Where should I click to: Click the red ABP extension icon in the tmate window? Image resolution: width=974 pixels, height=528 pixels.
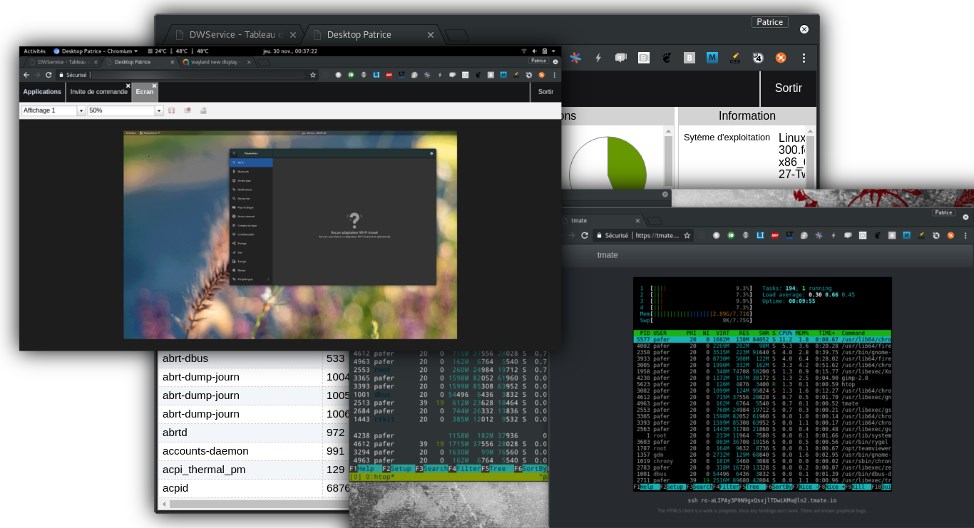[x=775, y=235]
